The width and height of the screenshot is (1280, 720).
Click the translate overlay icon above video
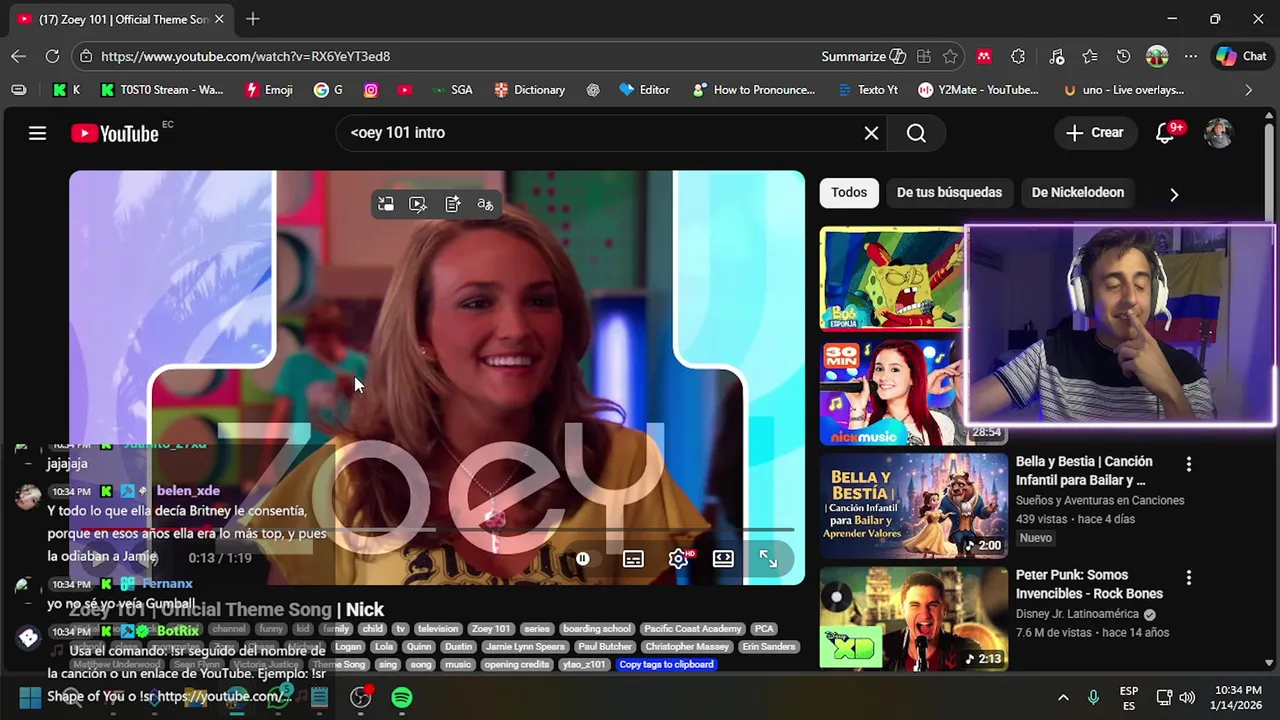point(485,204)
